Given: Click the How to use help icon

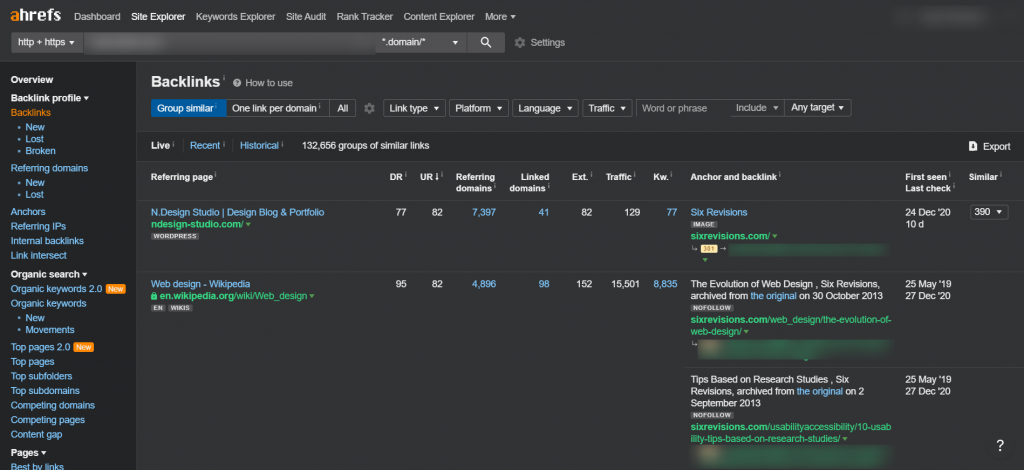Looking at the screenshot, I should 236,83.
